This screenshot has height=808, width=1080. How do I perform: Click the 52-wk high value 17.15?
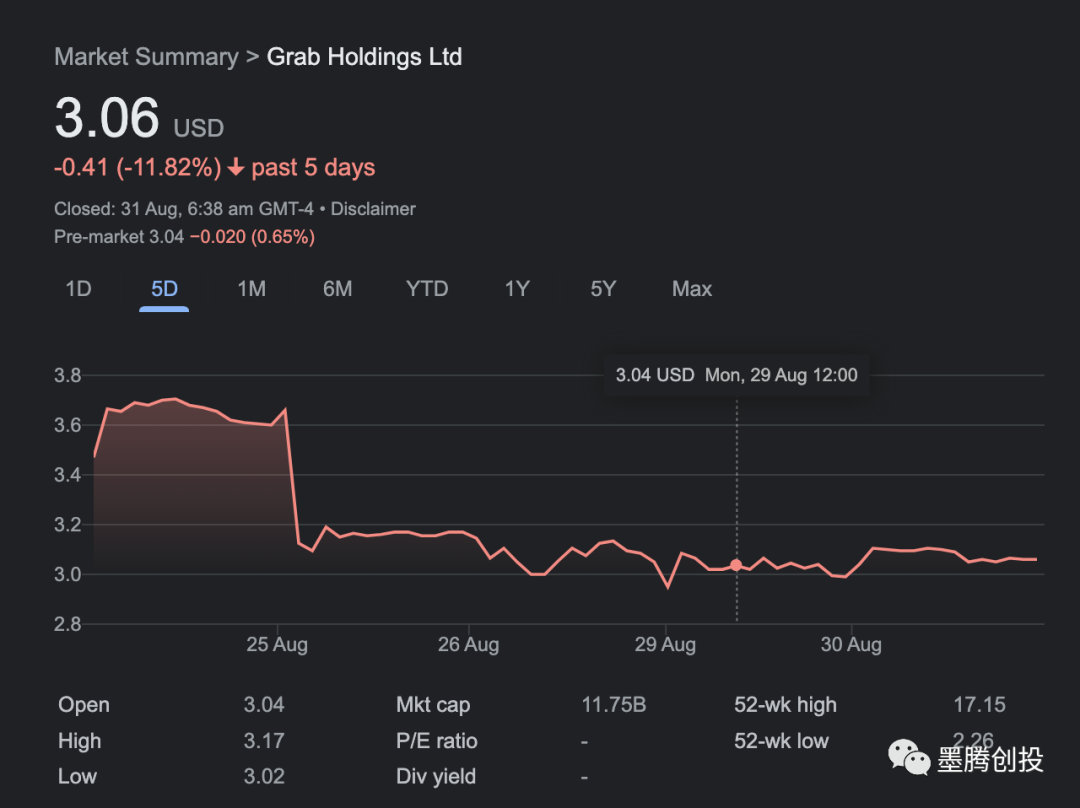coord(979,705)
